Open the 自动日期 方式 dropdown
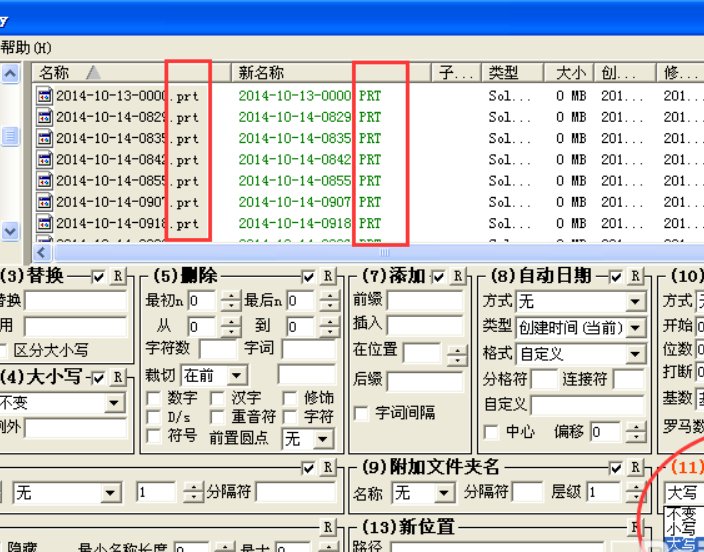This screenshot has width=704, height=552. point(635,301)
